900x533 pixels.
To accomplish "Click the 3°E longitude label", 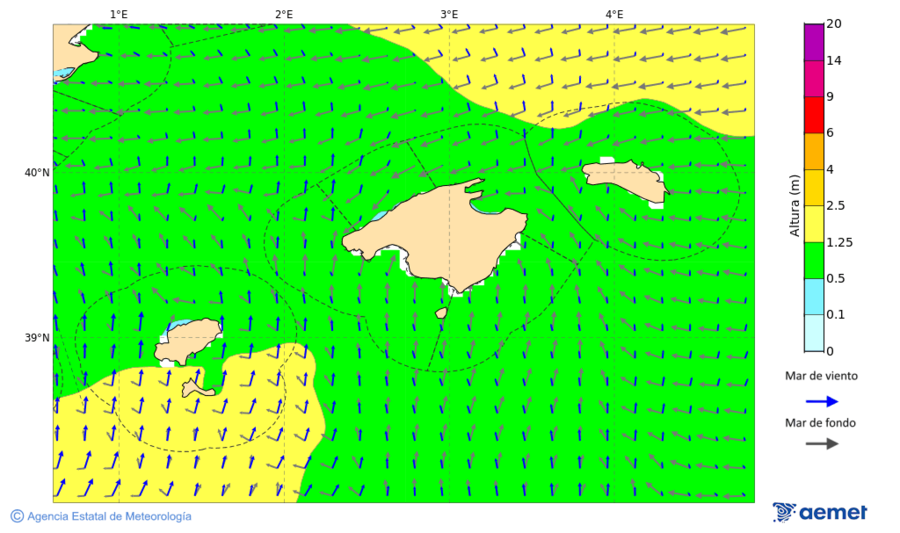I will click(x=449, y=14).
